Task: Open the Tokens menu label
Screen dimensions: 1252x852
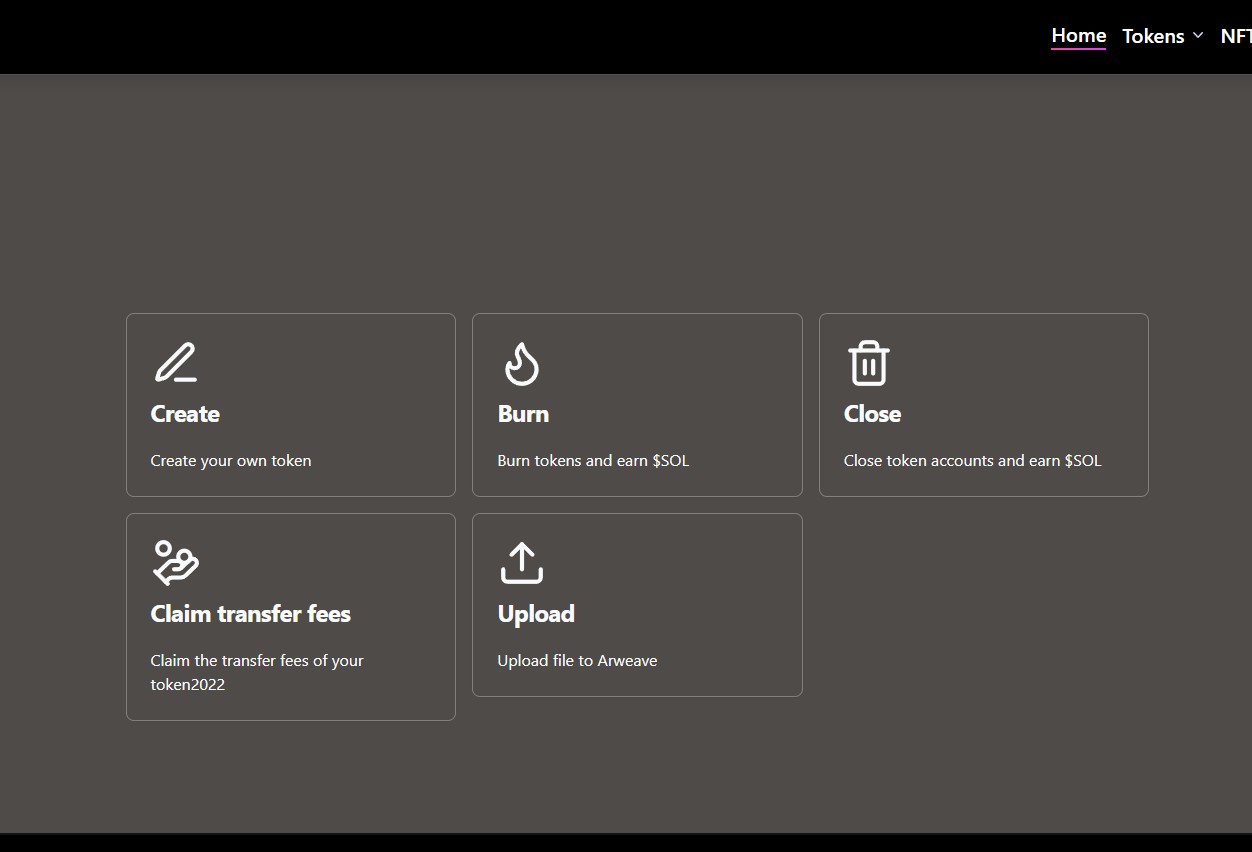Action: click(x=1153, y=36)
